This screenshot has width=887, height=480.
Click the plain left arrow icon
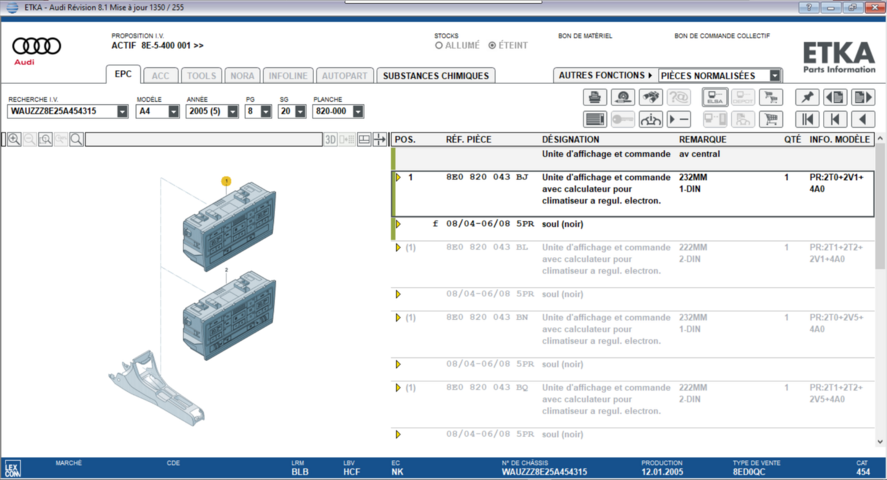coord(863,119)
